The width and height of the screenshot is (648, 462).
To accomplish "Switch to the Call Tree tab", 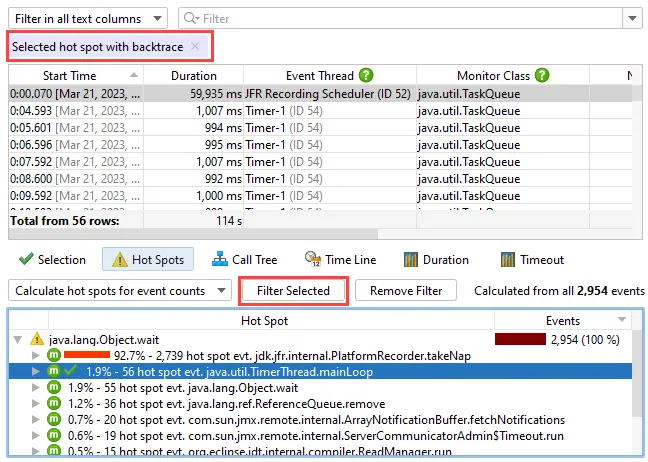I will [x=245, y=260].
